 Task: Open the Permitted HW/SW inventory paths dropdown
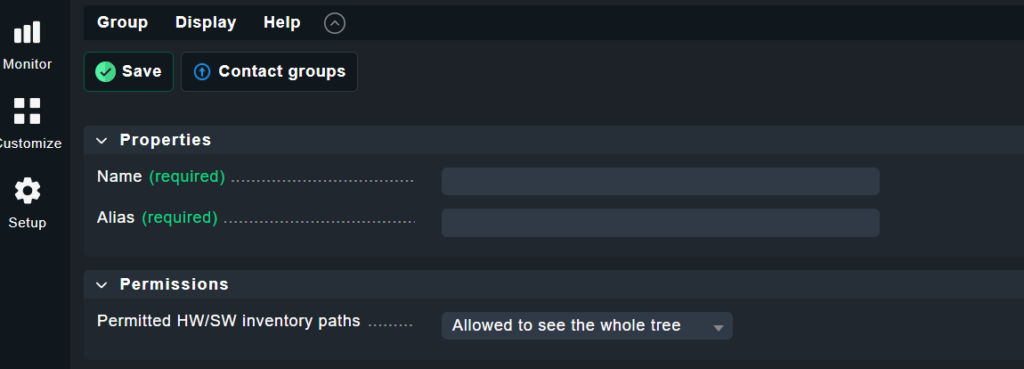point(587,326)
